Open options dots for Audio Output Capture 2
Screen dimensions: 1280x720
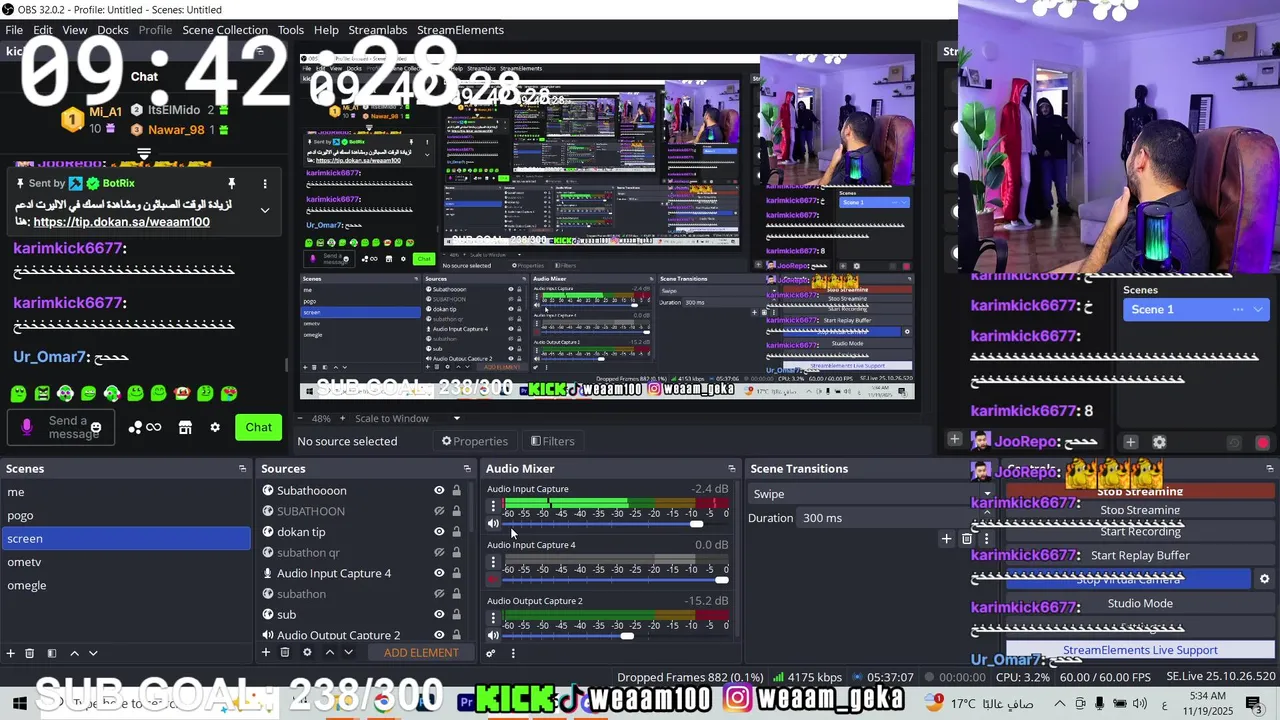point(493,618)
